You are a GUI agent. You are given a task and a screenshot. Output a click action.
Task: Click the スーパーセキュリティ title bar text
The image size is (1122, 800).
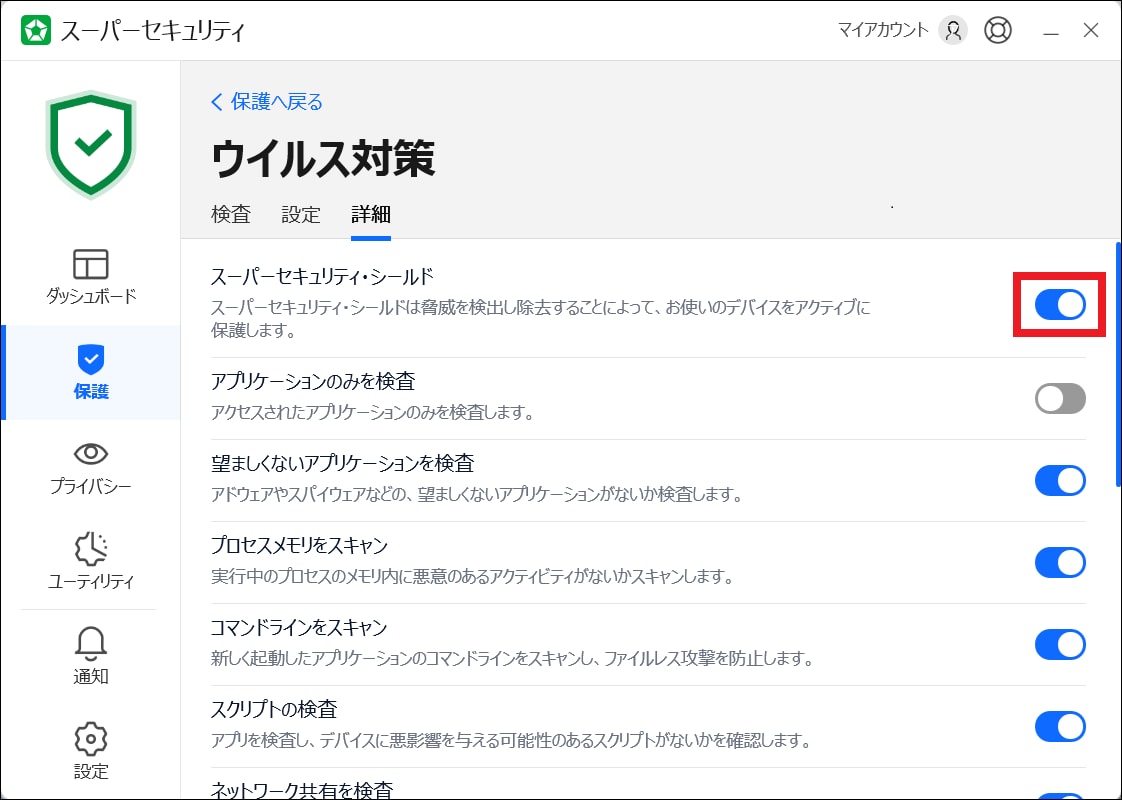coord(152,31)
